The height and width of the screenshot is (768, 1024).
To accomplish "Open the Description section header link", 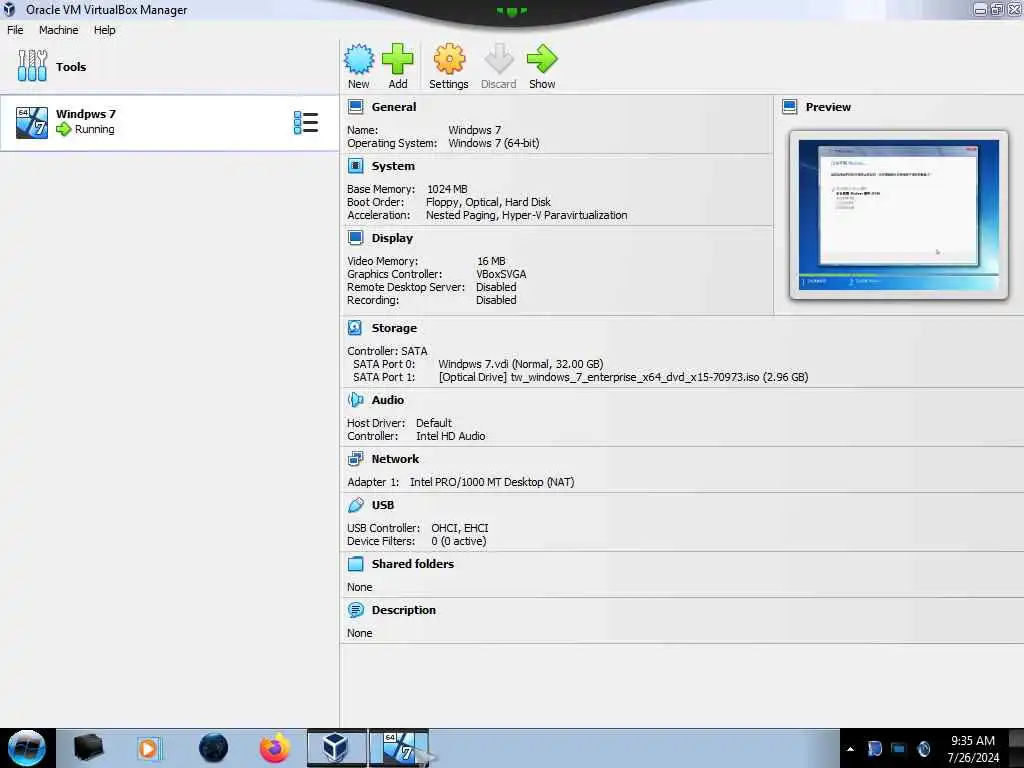I will pyautogui.click(x=404, y=610).
